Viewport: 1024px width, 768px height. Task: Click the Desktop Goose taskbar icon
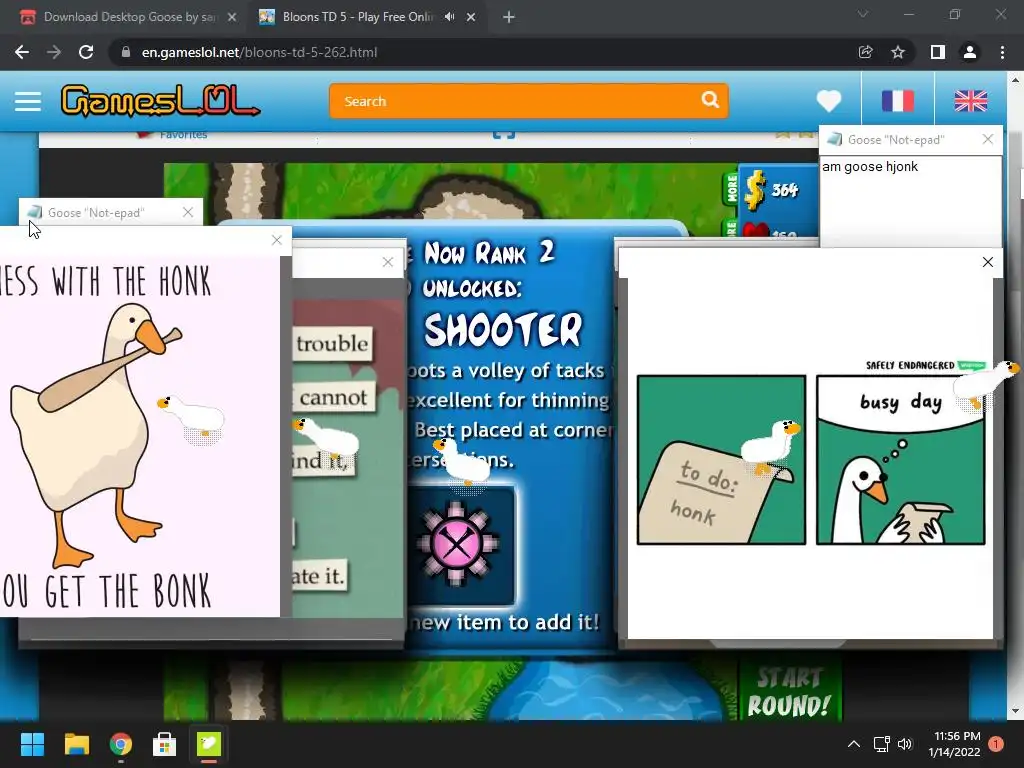point(209,744)
